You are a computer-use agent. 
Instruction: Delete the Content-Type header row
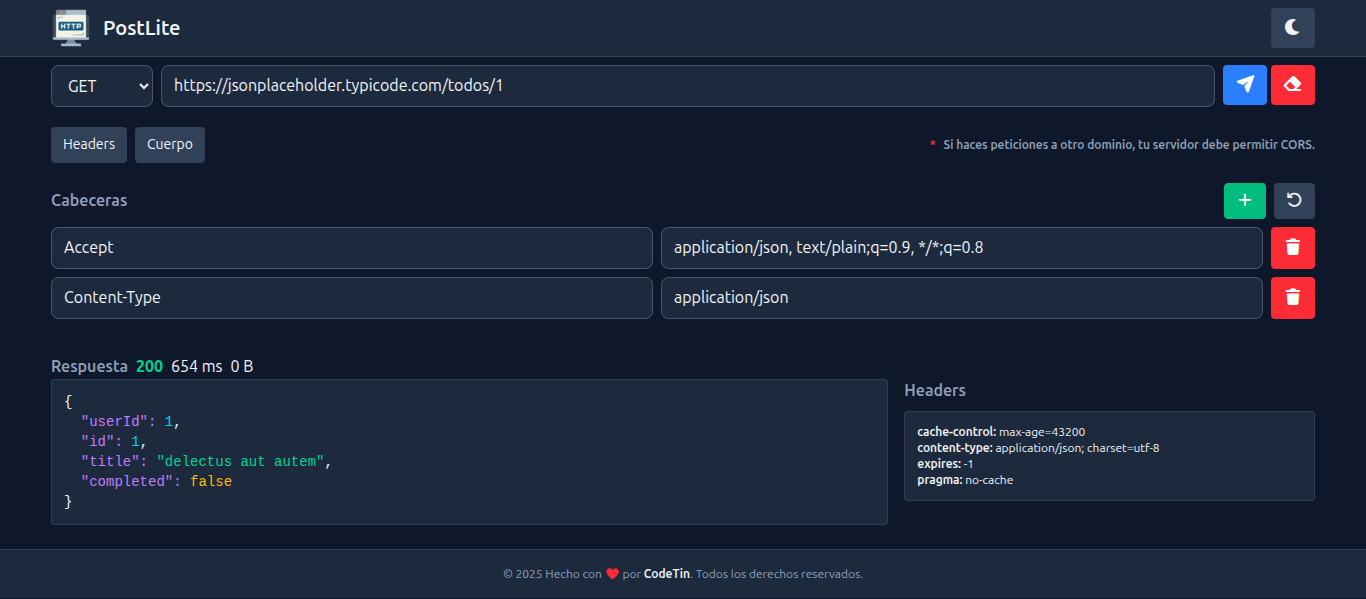tap(1292, 298)
